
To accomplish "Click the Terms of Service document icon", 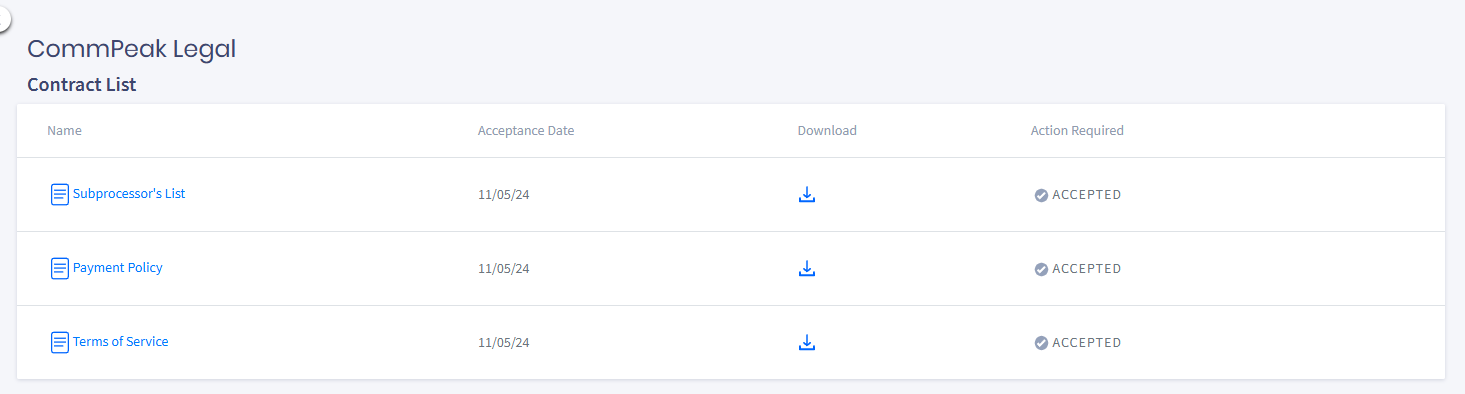I will coord(60,342).
